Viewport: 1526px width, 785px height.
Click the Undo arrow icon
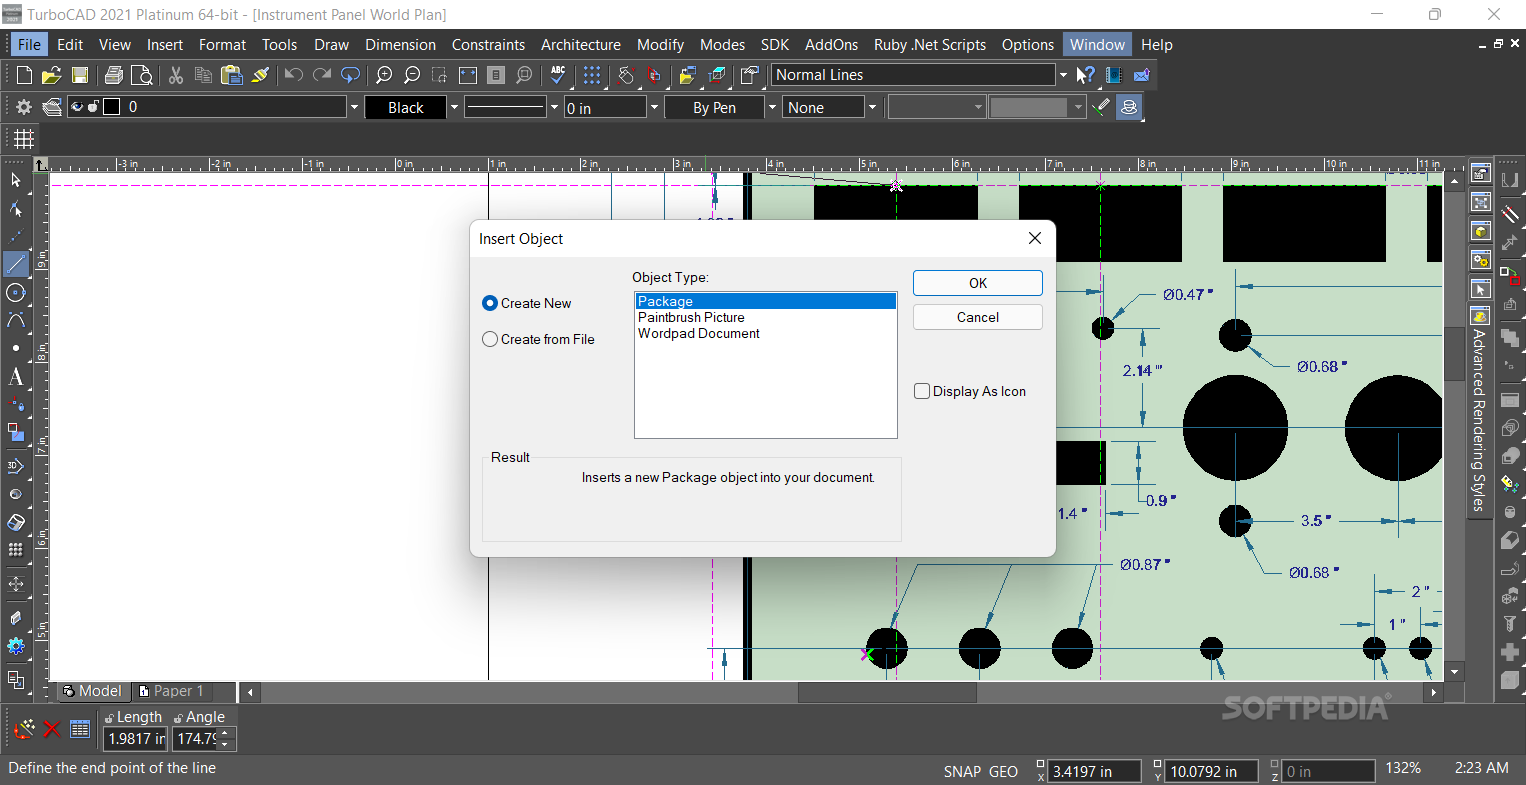(293, 75)
